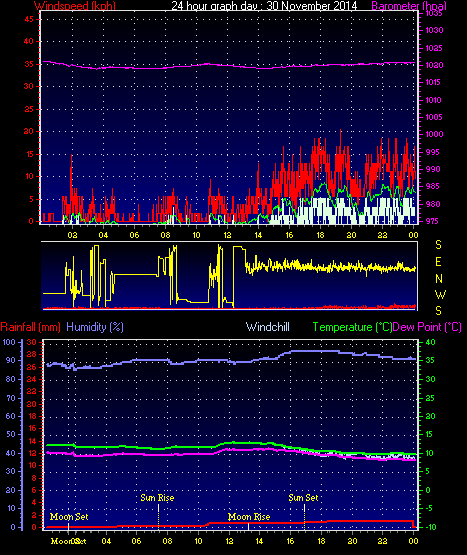
Task: Select the 'Temperature (°C)' legend label
Action: (x=352, y=327)
